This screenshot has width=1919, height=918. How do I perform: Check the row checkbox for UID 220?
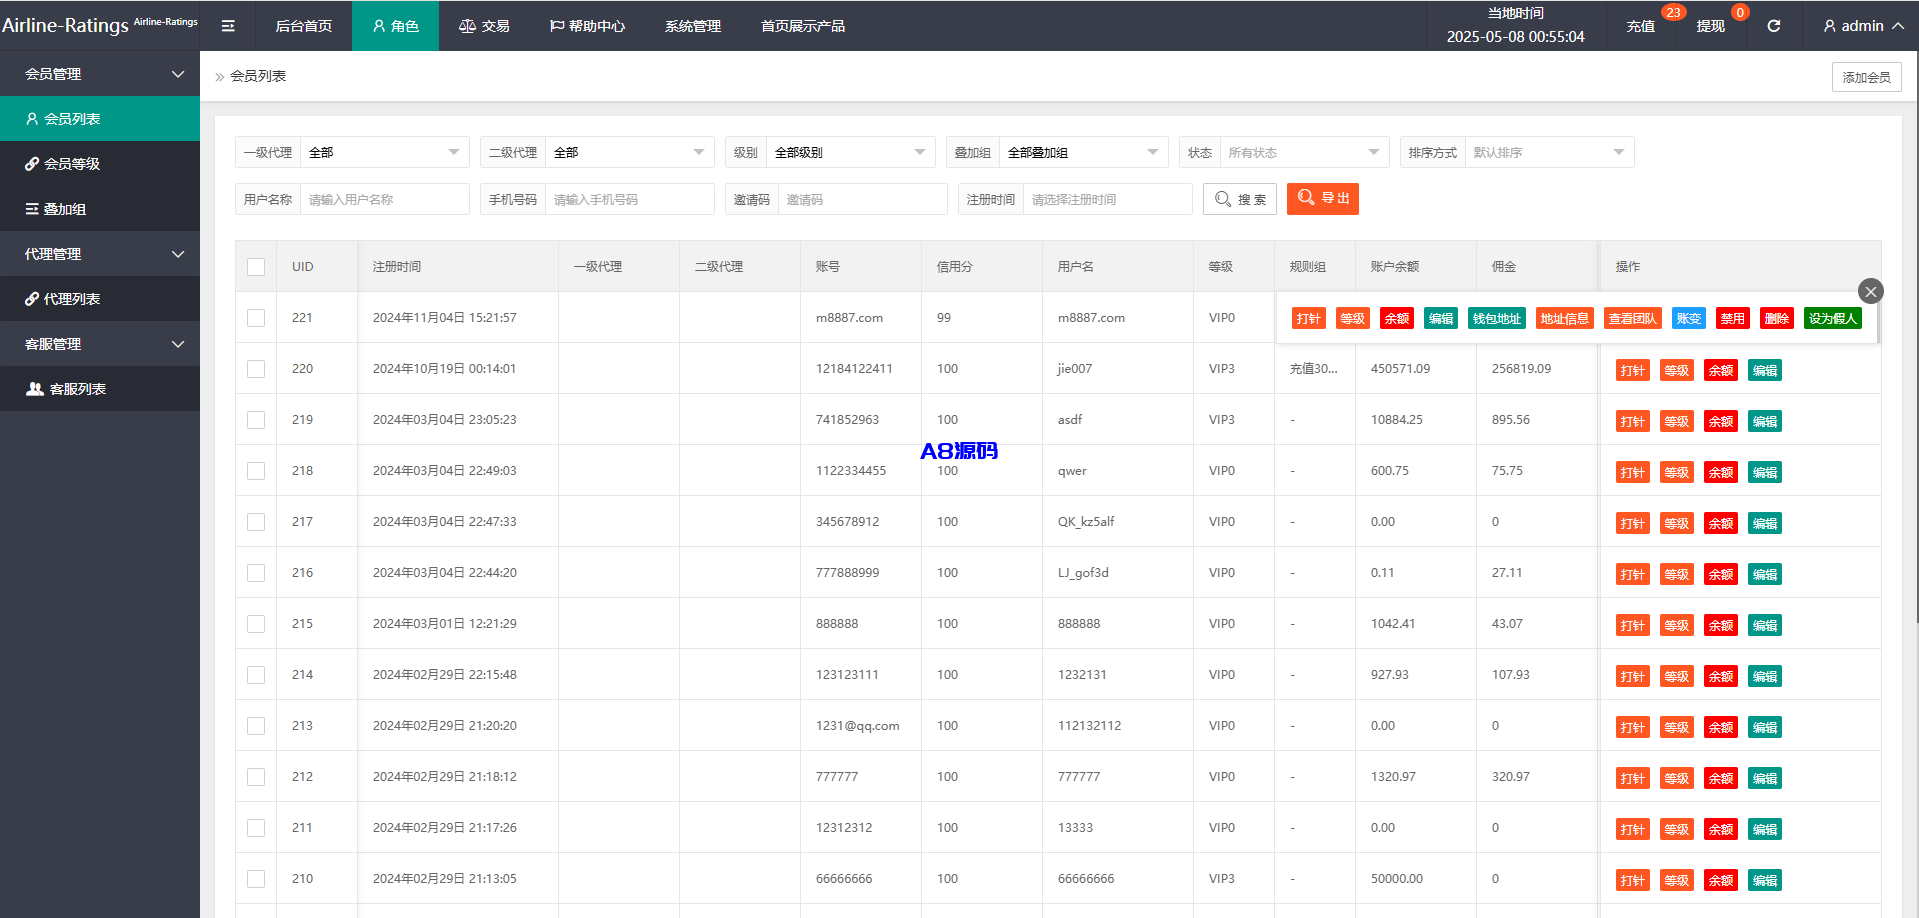click(x=256, y=369)
